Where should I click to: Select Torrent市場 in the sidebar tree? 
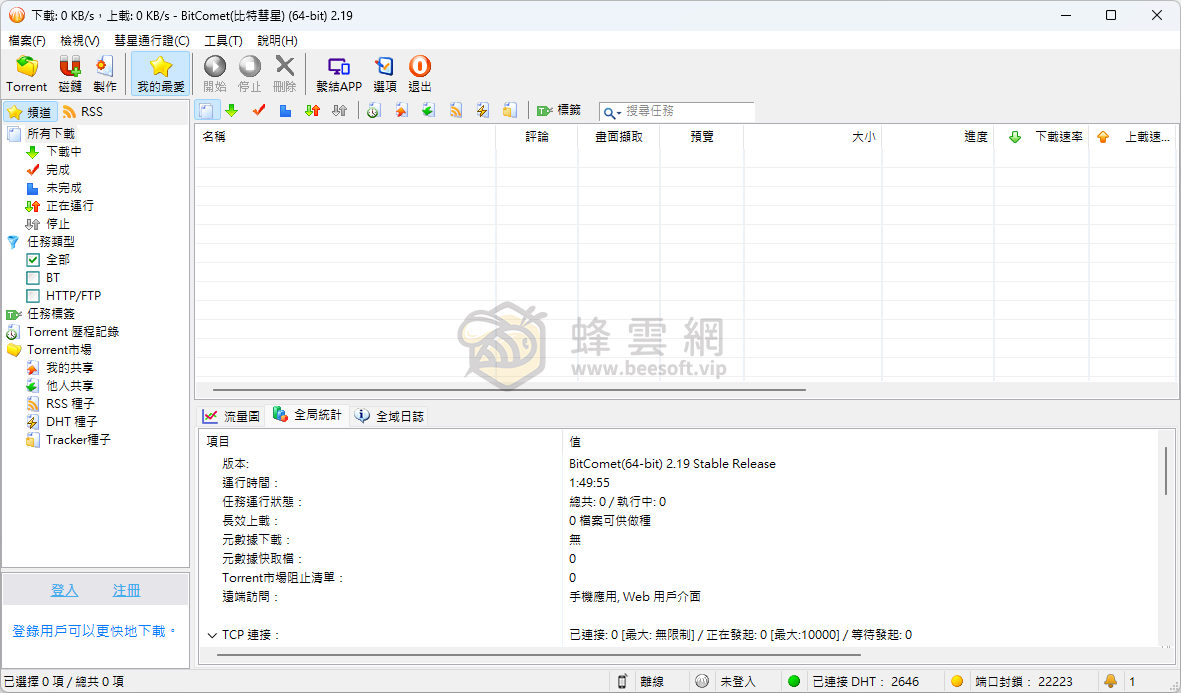click(x=60, y=350)
